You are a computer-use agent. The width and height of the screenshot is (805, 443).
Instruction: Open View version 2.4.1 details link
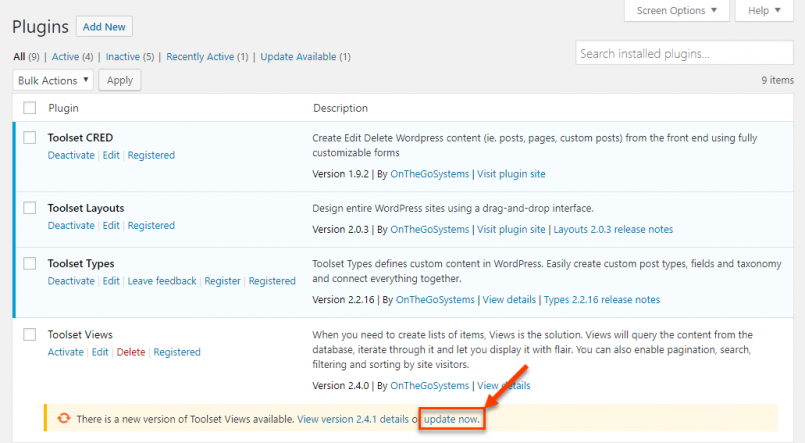(353, 419)
